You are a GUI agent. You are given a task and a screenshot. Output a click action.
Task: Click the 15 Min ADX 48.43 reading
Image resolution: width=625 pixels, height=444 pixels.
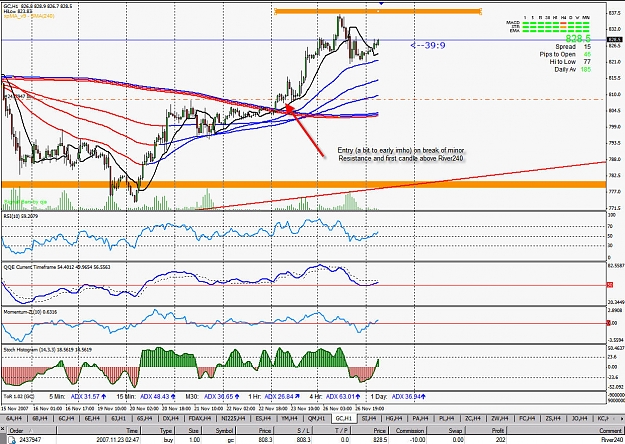point(146,397)
